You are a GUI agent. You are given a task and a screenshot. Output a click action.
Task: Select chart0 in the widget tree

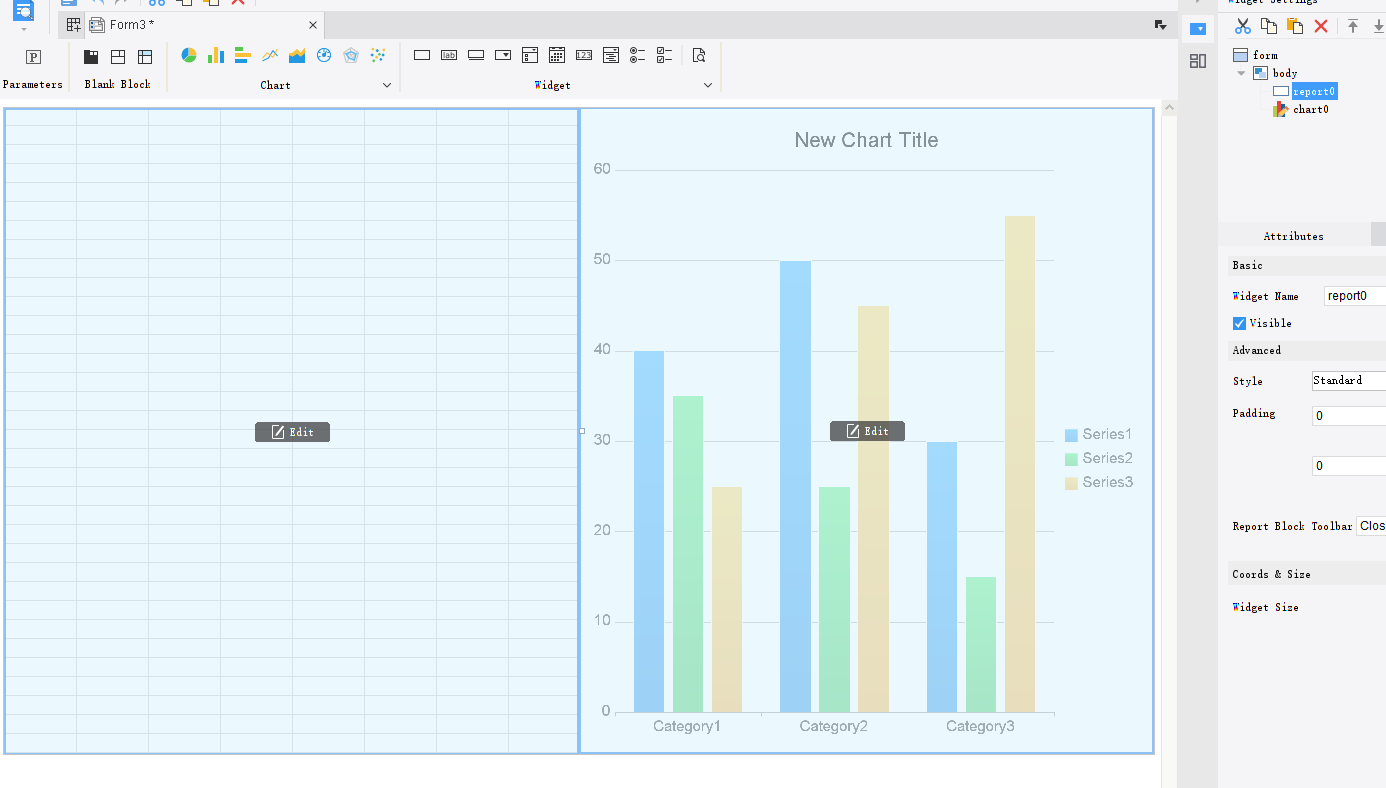pyautogui.click(x=1311, y=109)
